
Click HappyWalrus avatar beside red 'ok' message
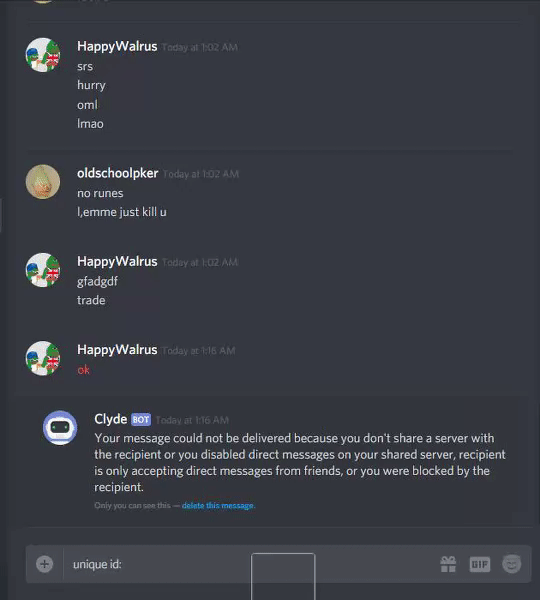pyautogui.click(x=43, y=358)
